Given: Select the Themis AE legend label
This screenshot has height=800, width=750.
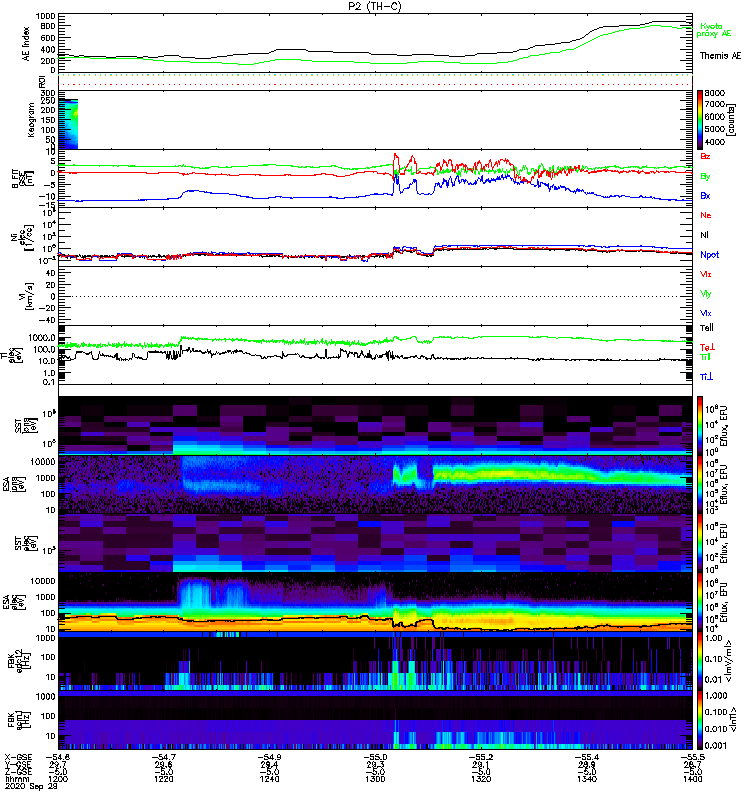Looking at the screenshot, I should click(720, 56).
